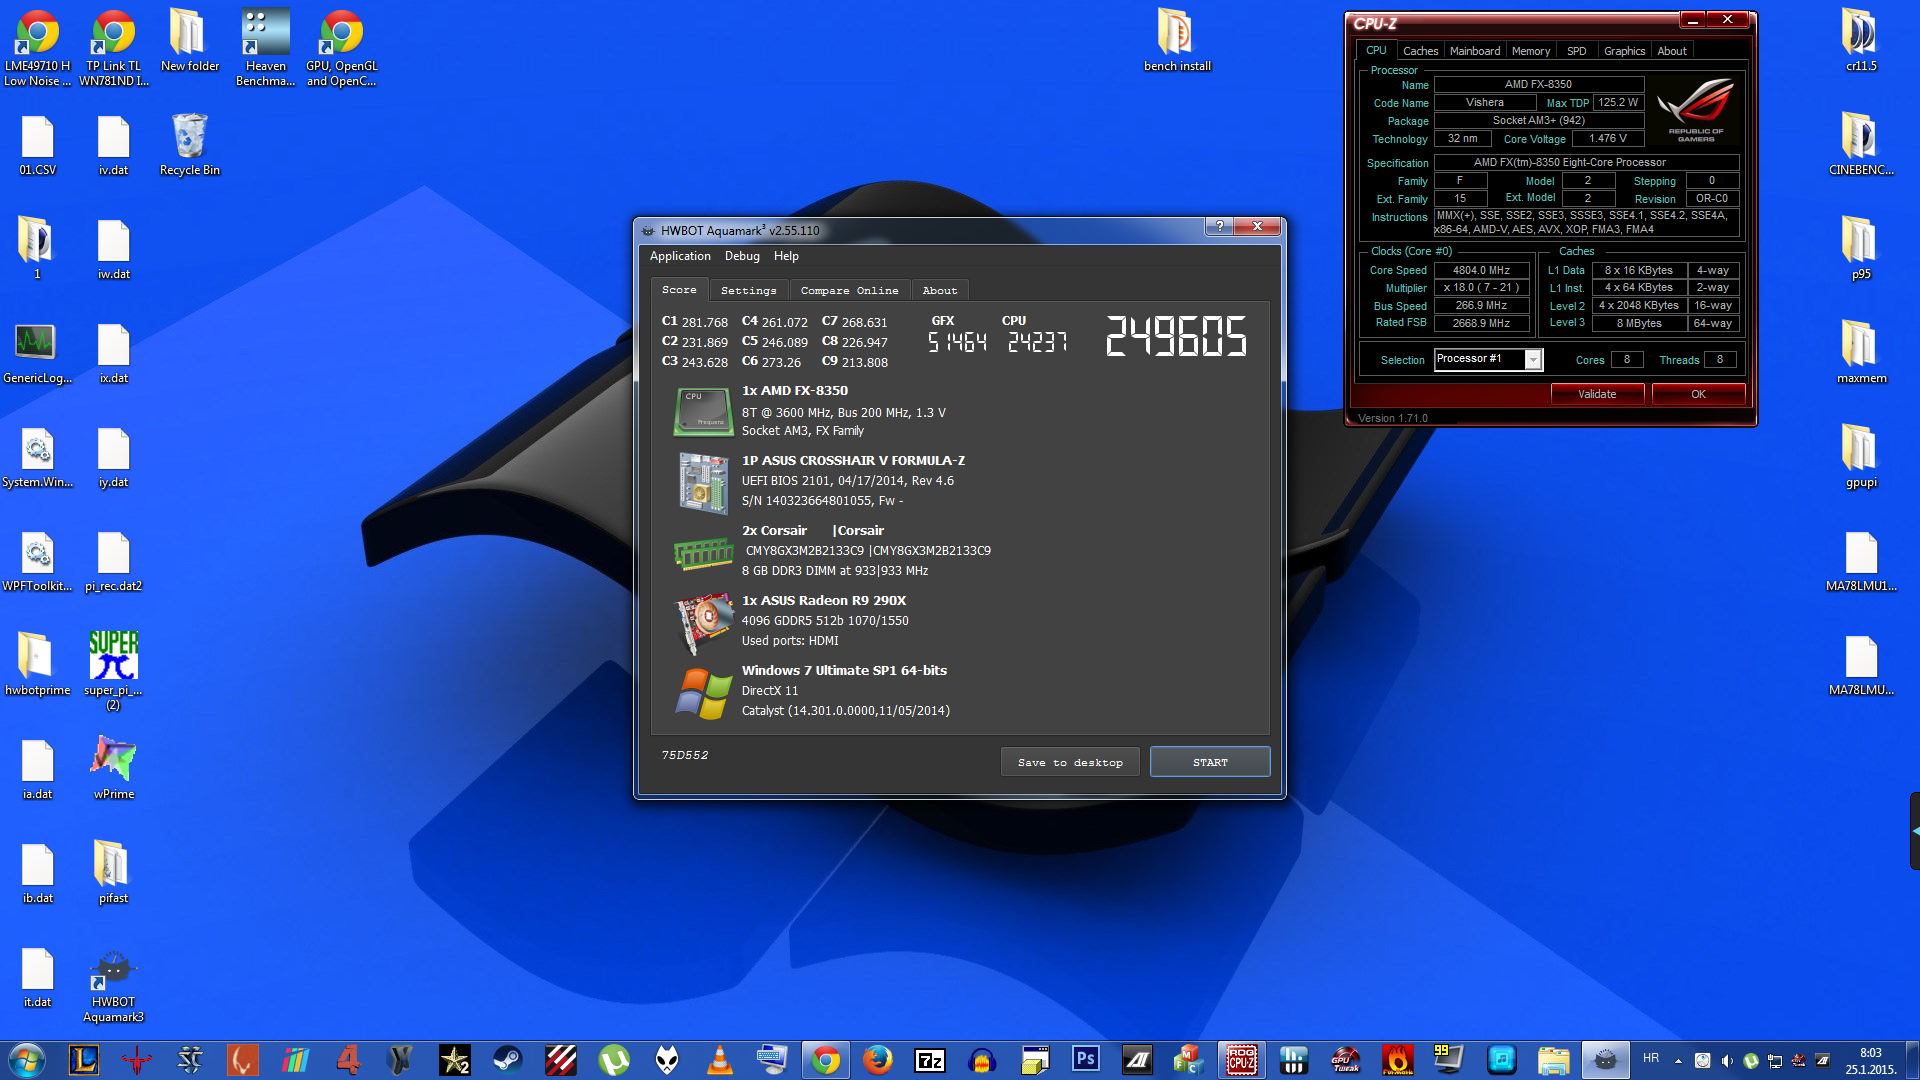Click CPU-Z Core Speed value 4804.0 MHz
The width and height of the screenshot is (1920, 1080).
(x=1481, y=270)
